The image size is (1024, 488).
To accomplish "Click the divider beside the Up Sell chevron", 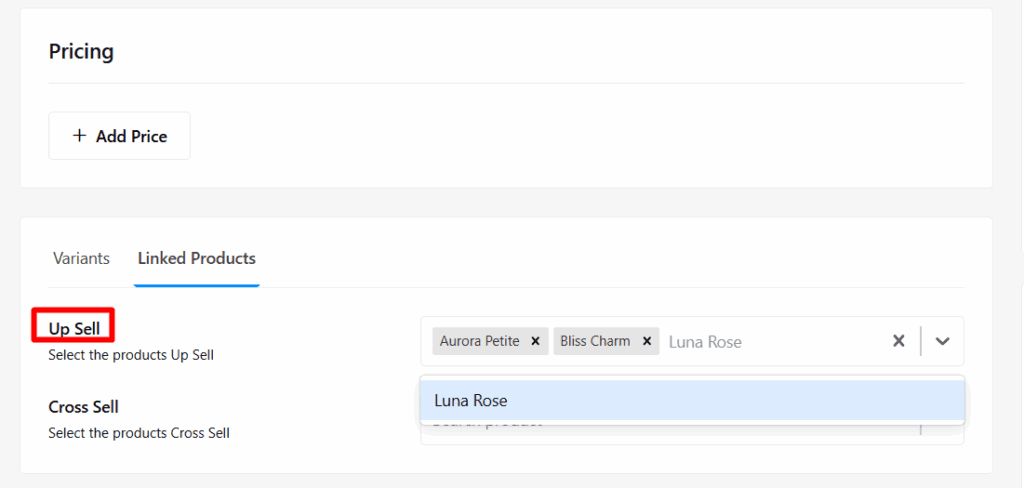I will point(920,341).
